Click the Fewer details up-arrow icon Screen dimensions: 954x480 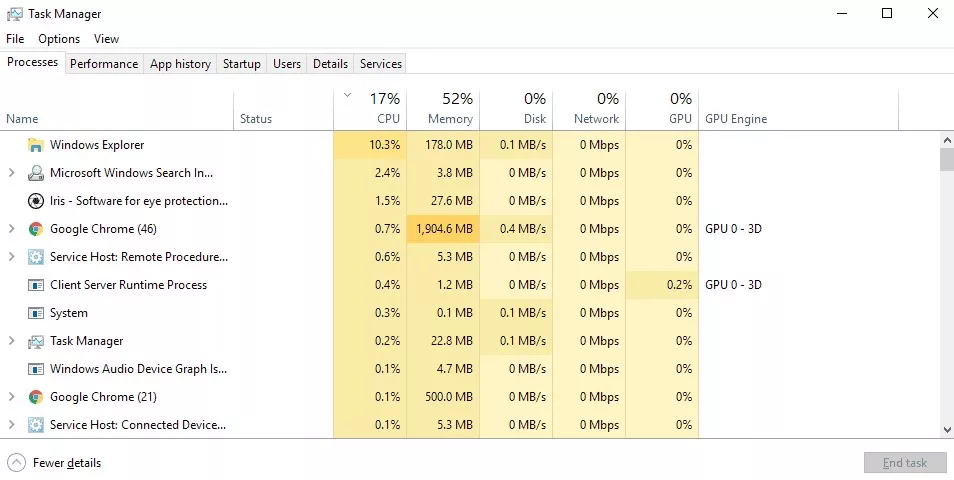click(16, 463)
